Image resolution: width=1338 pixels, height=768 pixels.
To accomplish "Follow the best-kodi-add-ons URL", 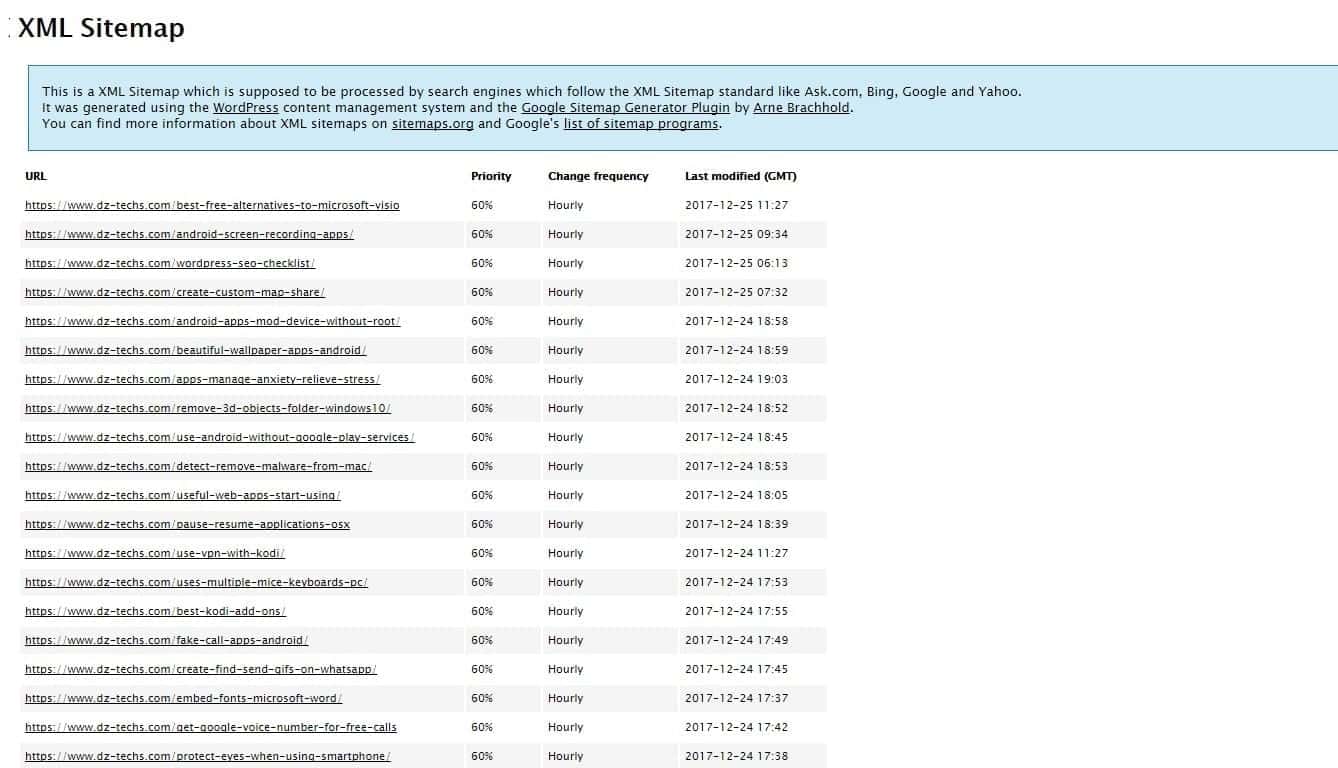I will tap(156, 611).
